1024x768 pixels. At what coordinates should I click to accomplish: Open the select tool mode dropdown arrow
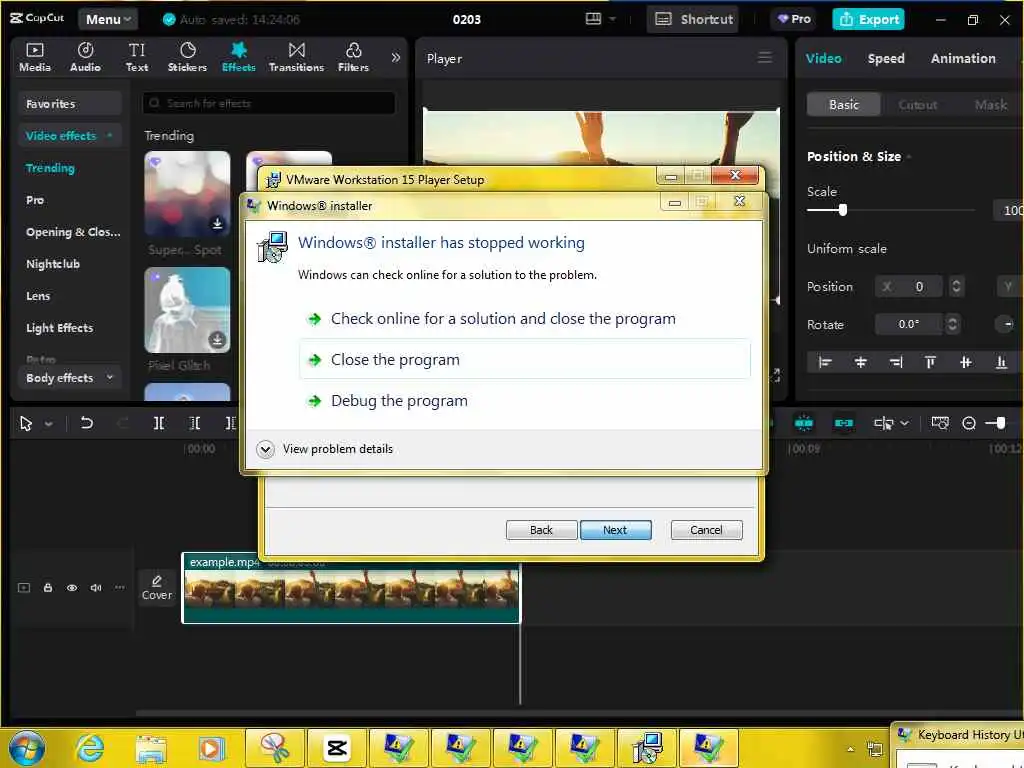click(x=48, y=424)
